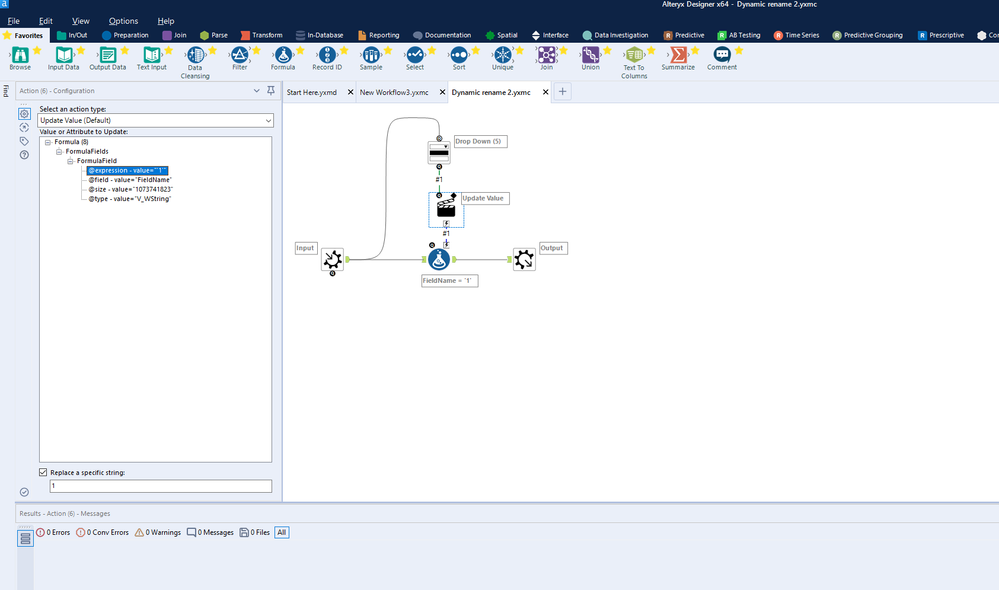Screen dimensions: 999x590
Task: Open the Edit menu
Action: coord(46,21)
